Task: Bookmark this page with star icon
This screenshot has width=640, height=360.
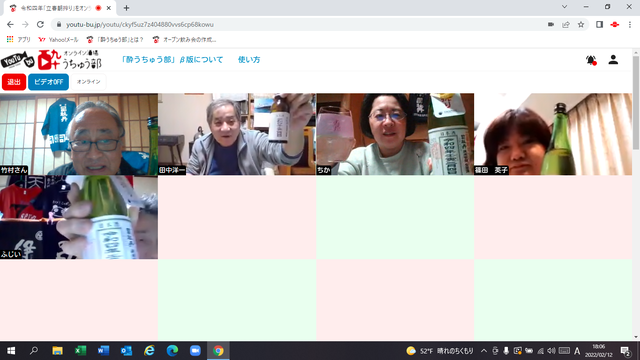Action: pyautogui.click(x=581, y=24)
